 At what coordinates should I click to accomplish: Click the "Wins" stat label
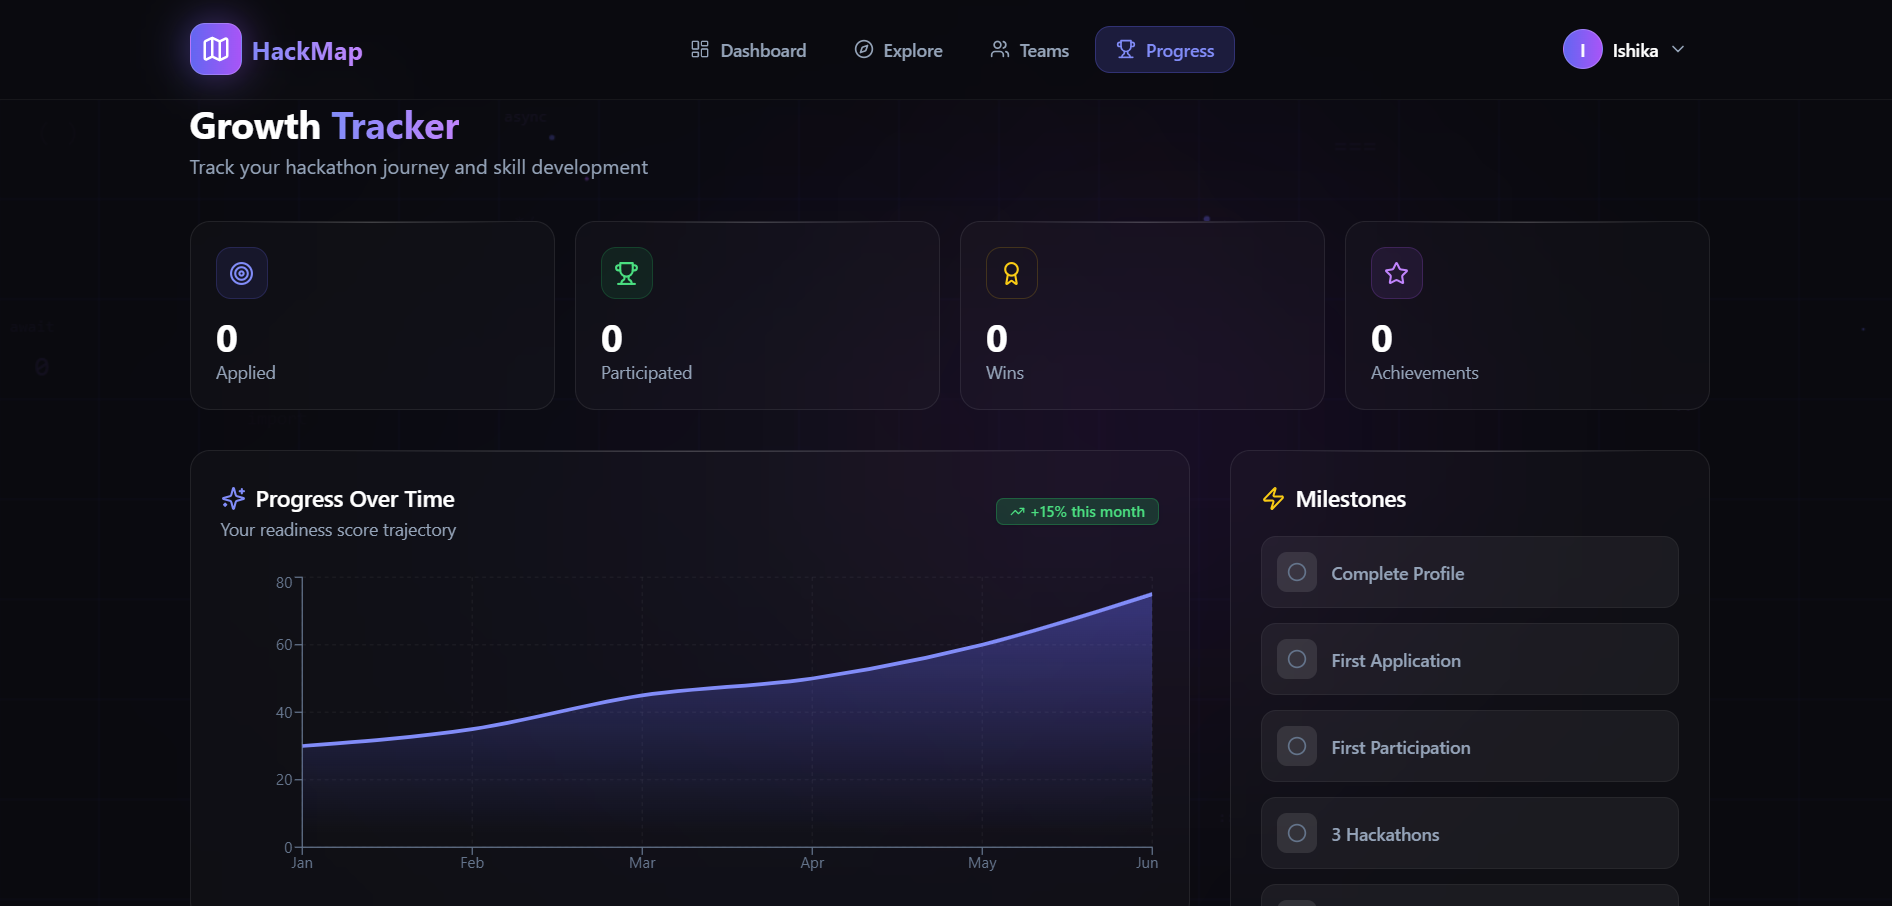pyautogui.click(x=1005, y=373)
